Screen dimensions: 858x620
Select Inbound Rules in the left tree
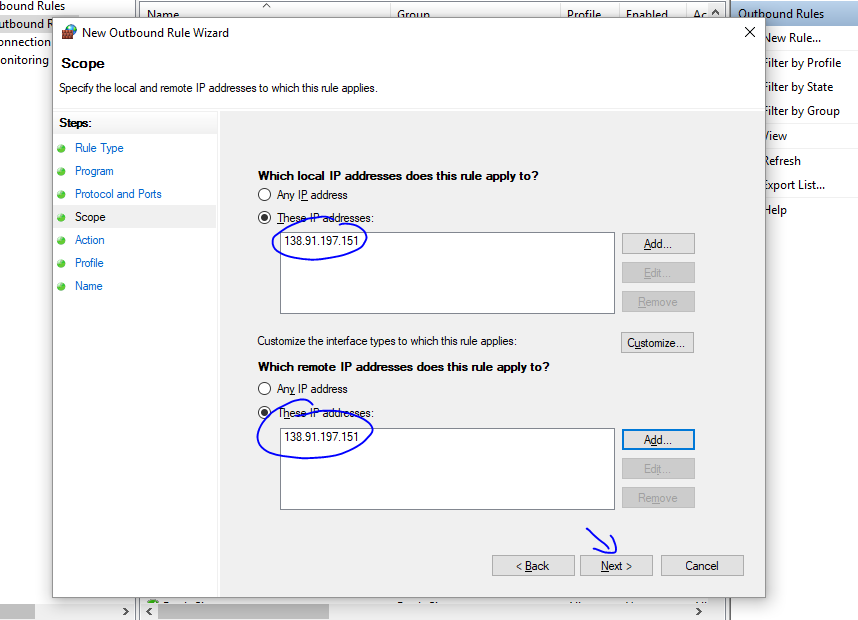(x=33, y=6)
